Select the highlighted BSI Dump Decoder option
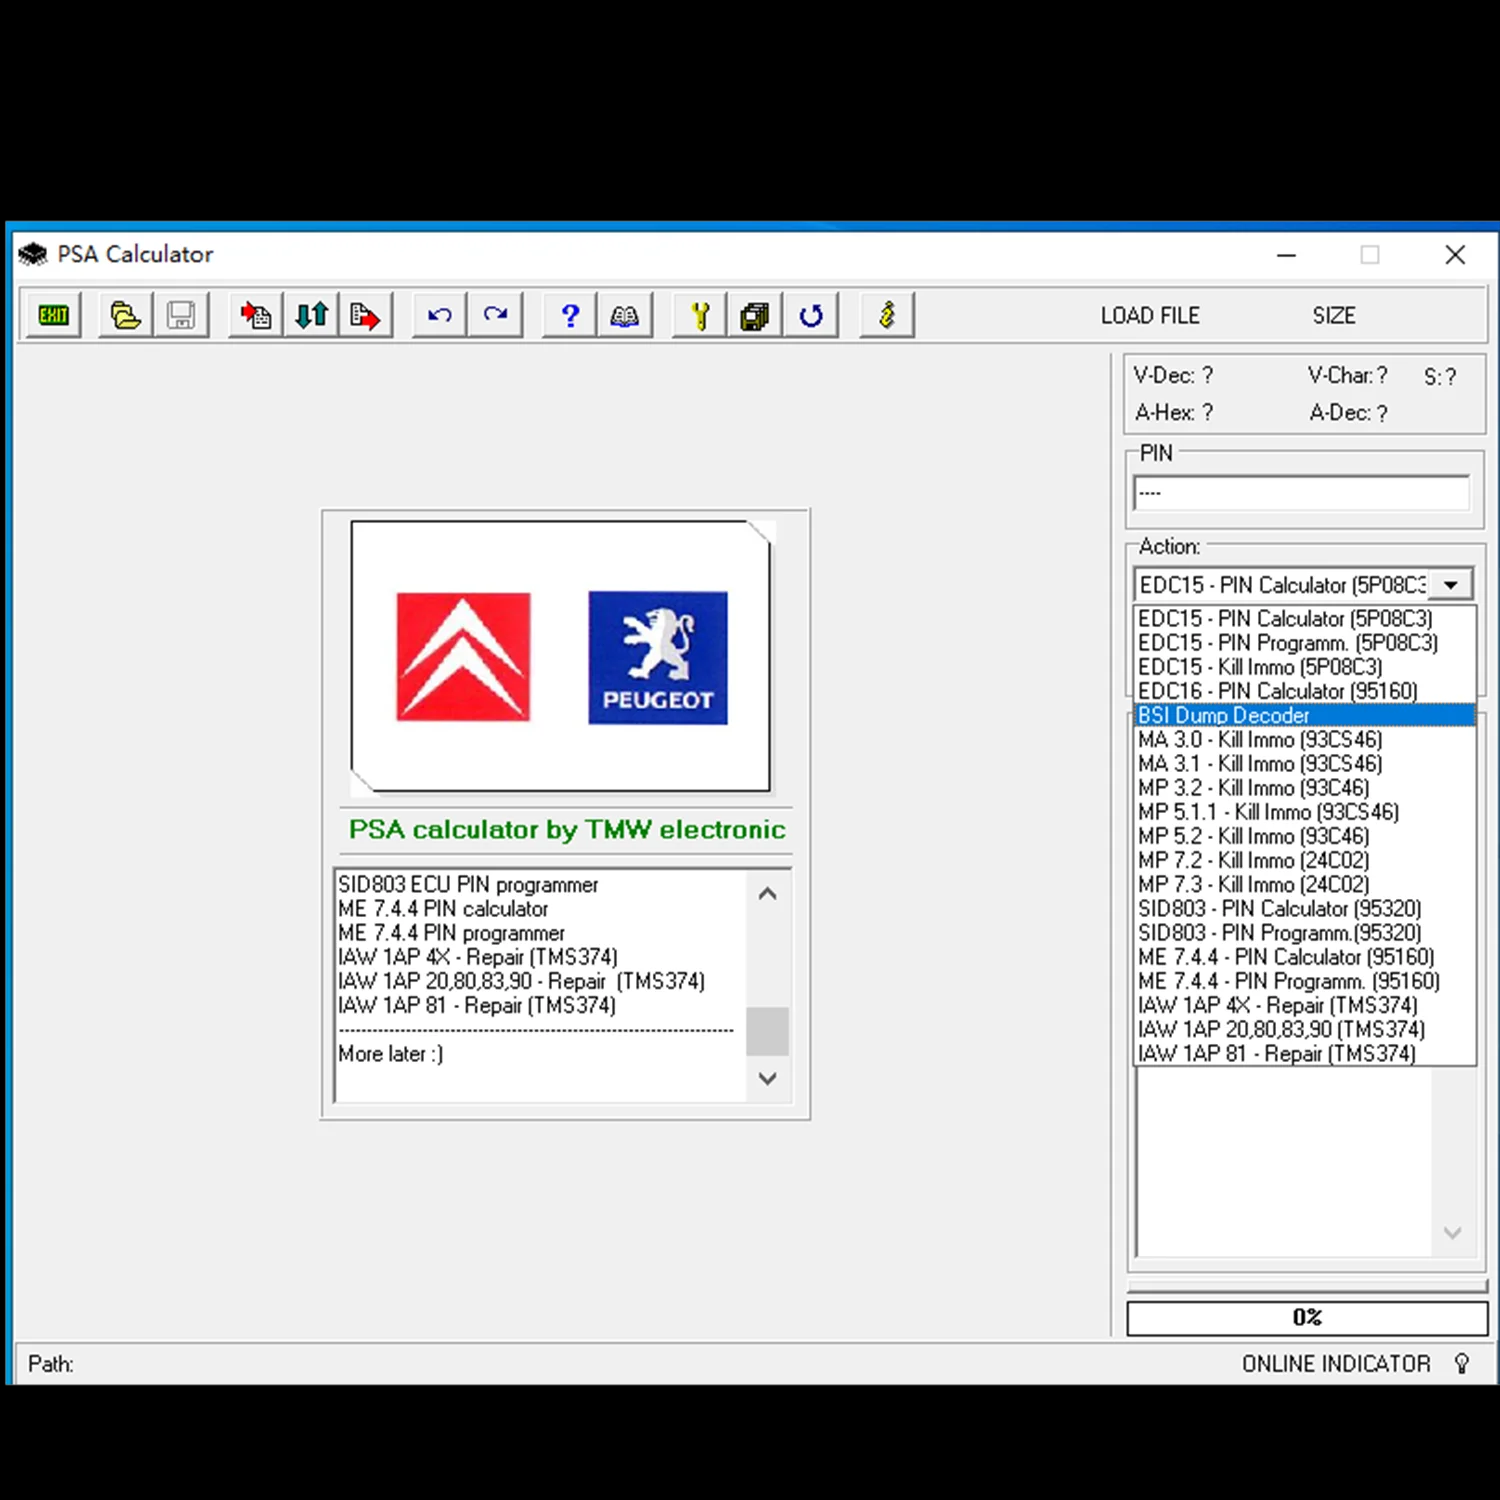Viewport: 1500px width, 1500px height. pos(1305,715)
